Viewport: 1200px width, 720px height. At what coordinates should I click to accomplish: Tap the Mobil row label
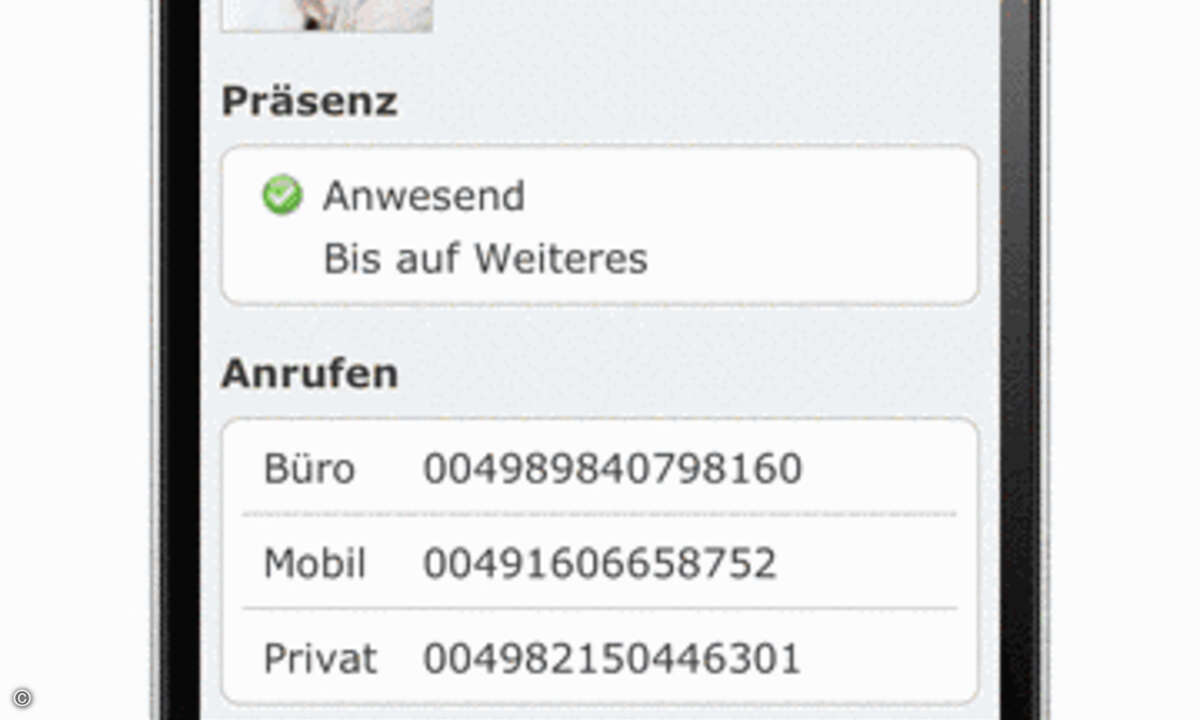(315, 563)
